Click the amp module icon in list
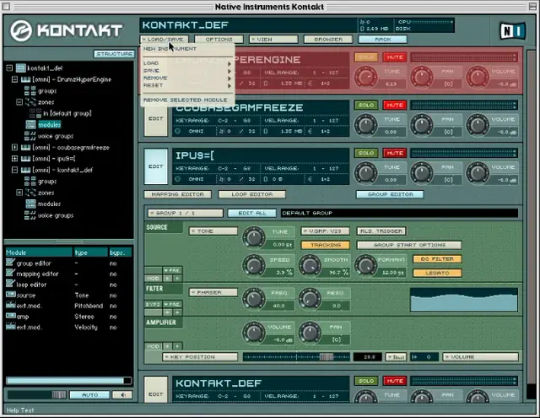The height and width of the screenshot is (418, 540). click(11, 316)
